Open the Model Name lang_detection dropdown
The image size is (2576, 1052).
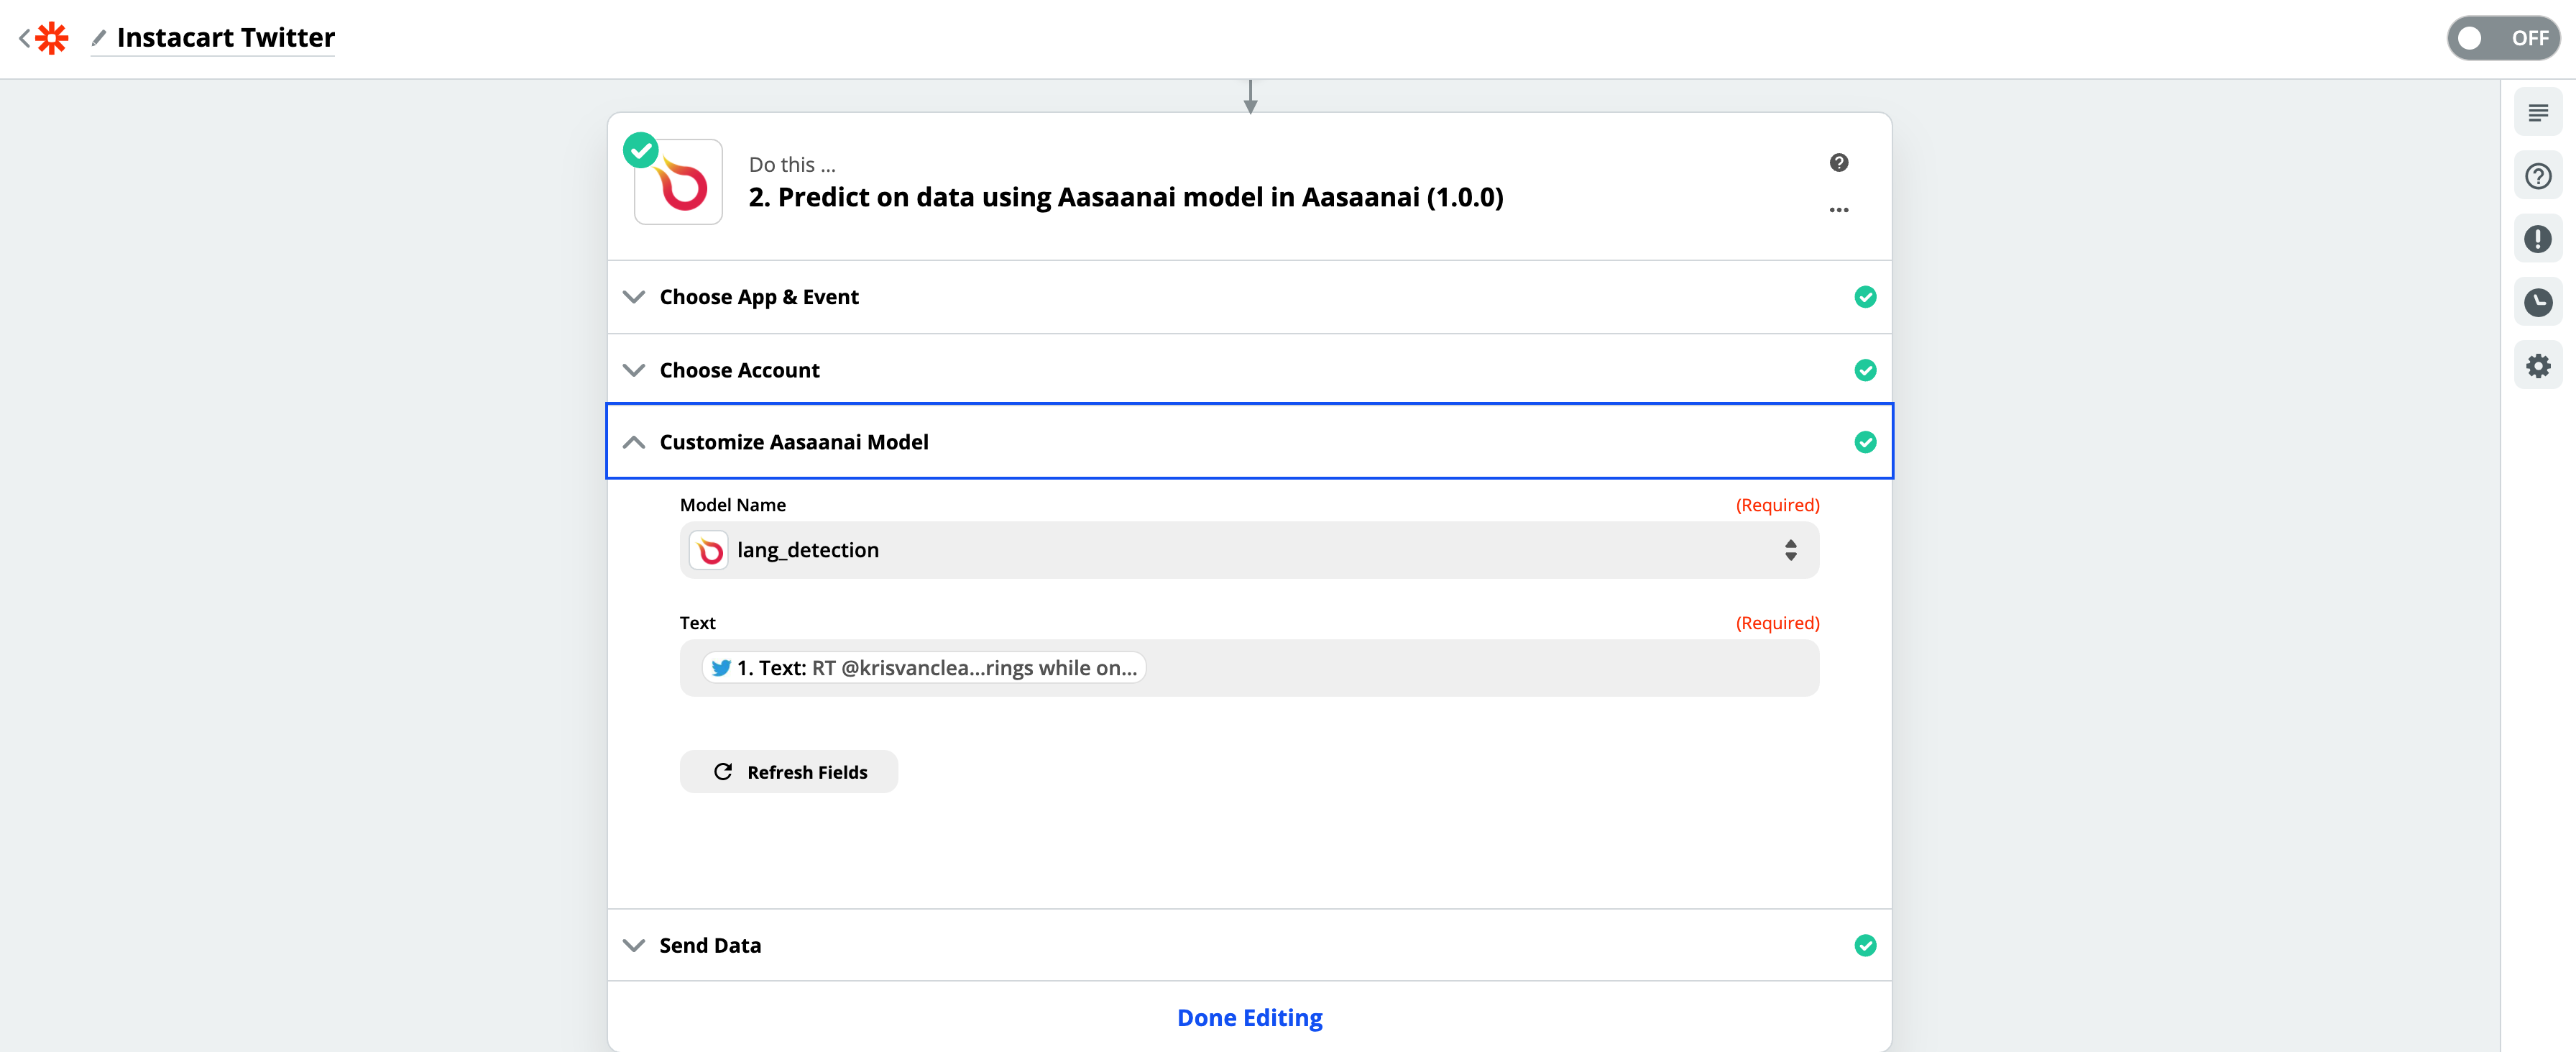1249,550
